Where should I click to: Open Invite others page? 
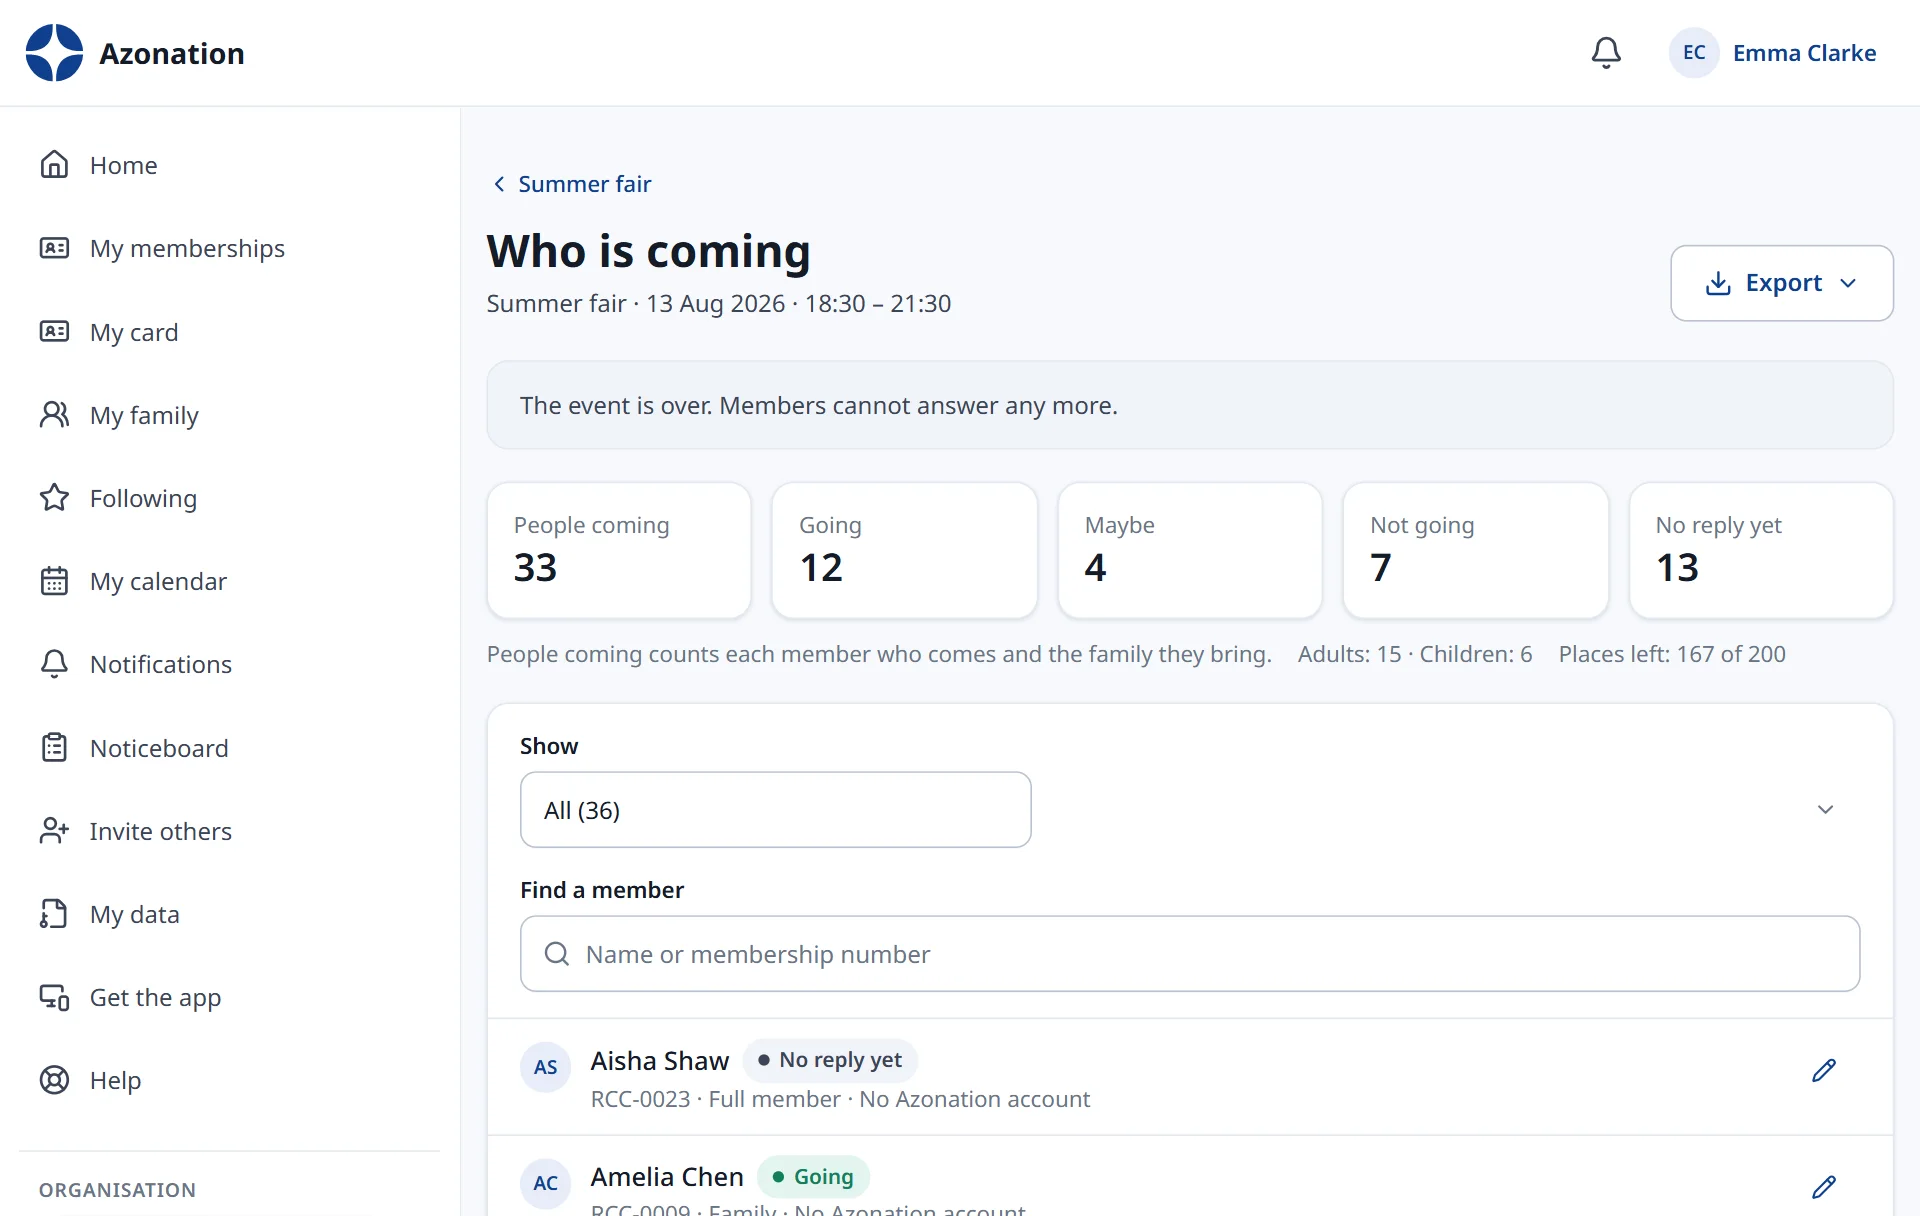[160, 831]
